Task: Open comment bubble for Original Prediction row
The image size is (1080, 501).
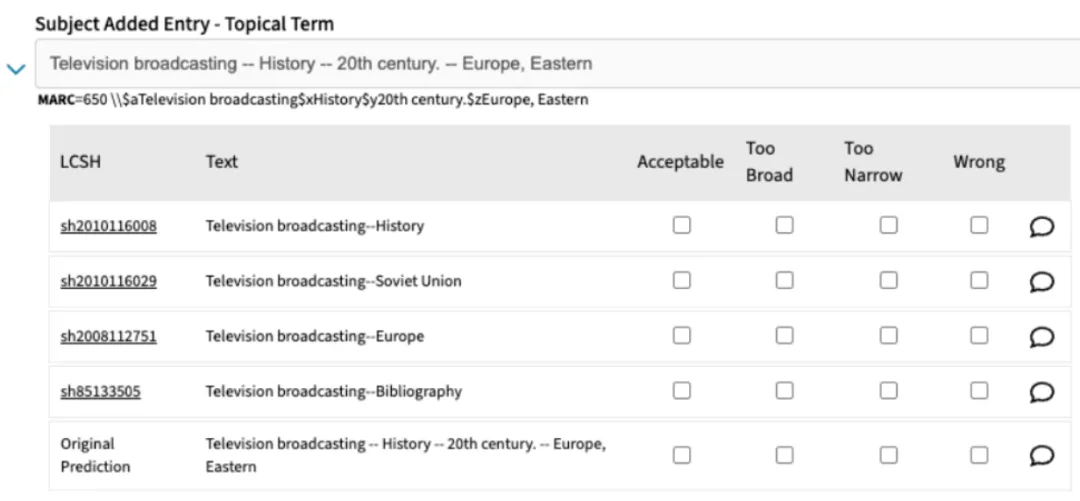Action: coord(1042,455)
